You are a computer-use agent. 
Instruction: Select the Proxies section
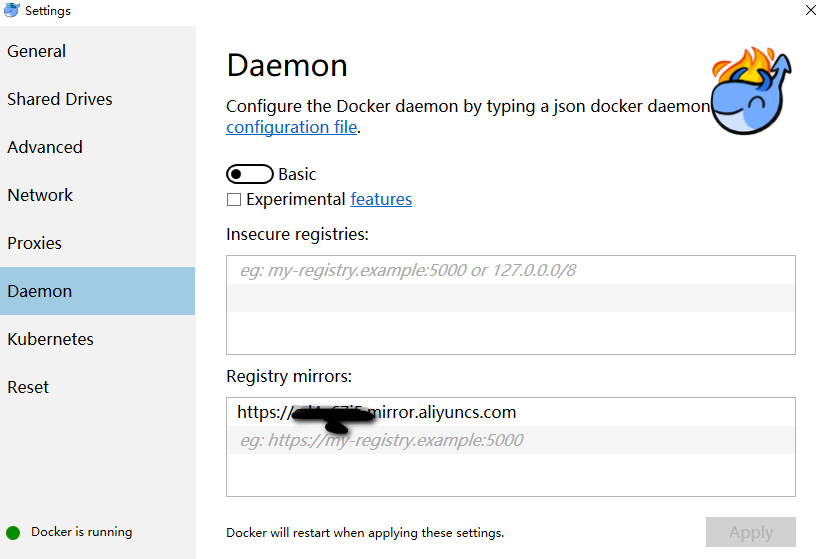35,243
